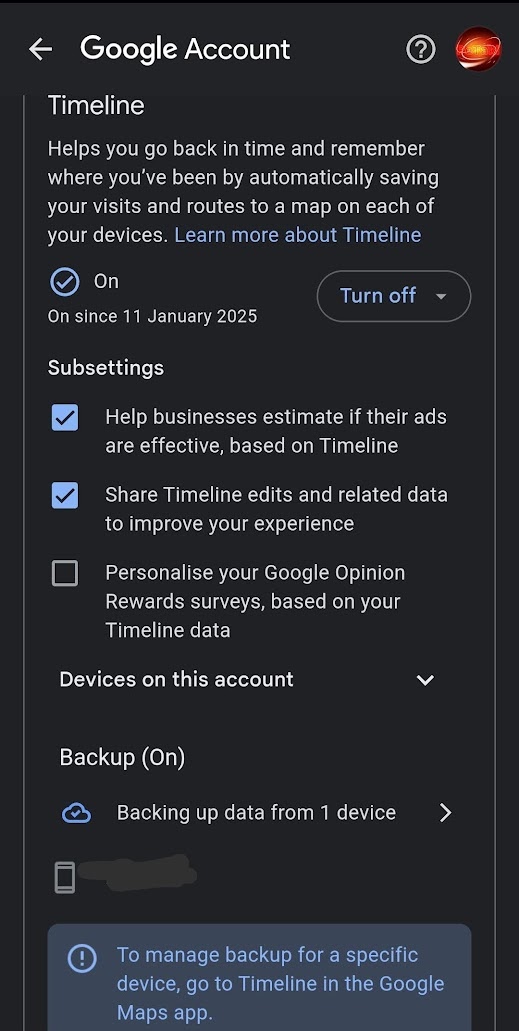Uncheck Share Timeline edits checkbox

click(65, 495)
